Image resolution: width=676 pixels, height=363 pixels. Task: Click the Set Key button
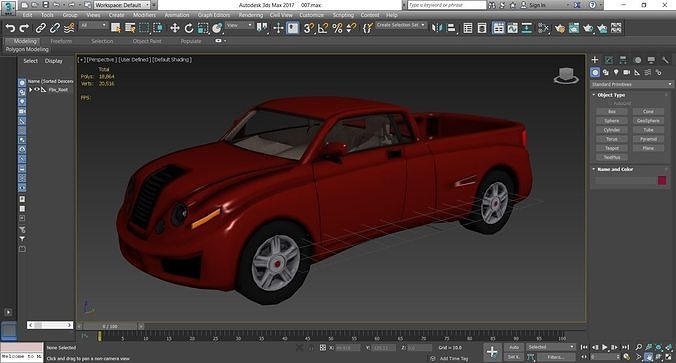[x=514, y=357]
